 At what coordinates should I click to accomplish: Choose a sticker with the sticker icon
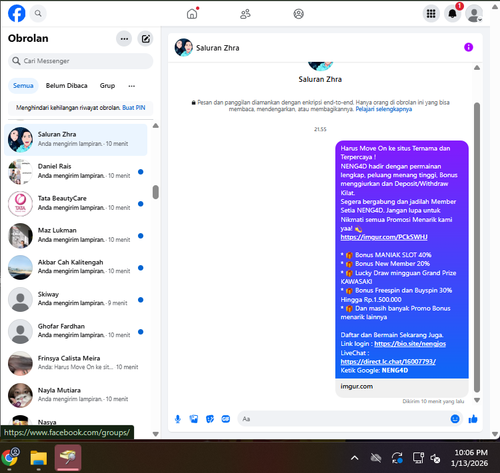[210, 419]
